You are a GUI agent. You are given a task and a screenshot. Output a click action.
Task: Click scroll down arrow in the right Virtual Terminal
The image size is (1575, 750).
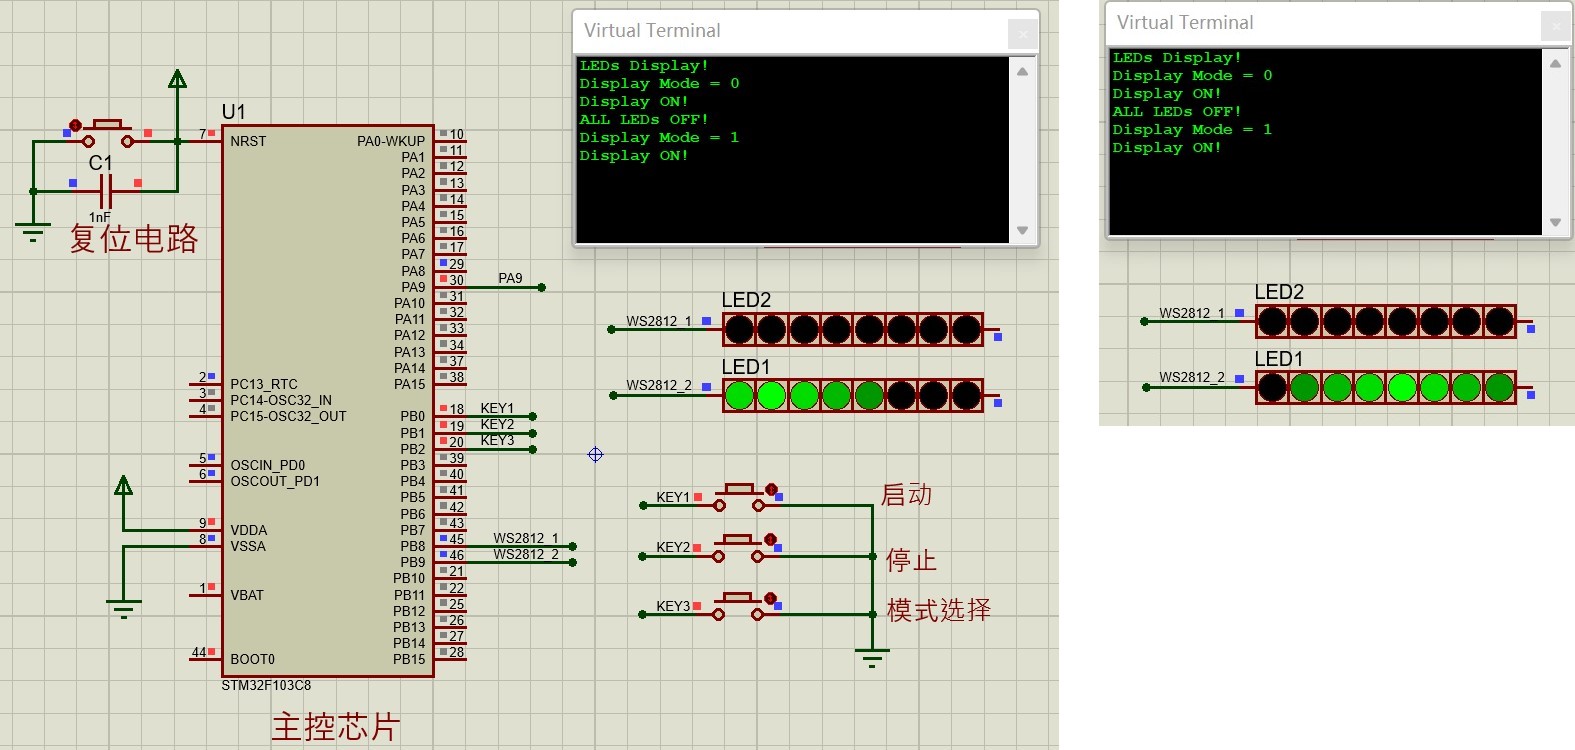[1555, 222]
